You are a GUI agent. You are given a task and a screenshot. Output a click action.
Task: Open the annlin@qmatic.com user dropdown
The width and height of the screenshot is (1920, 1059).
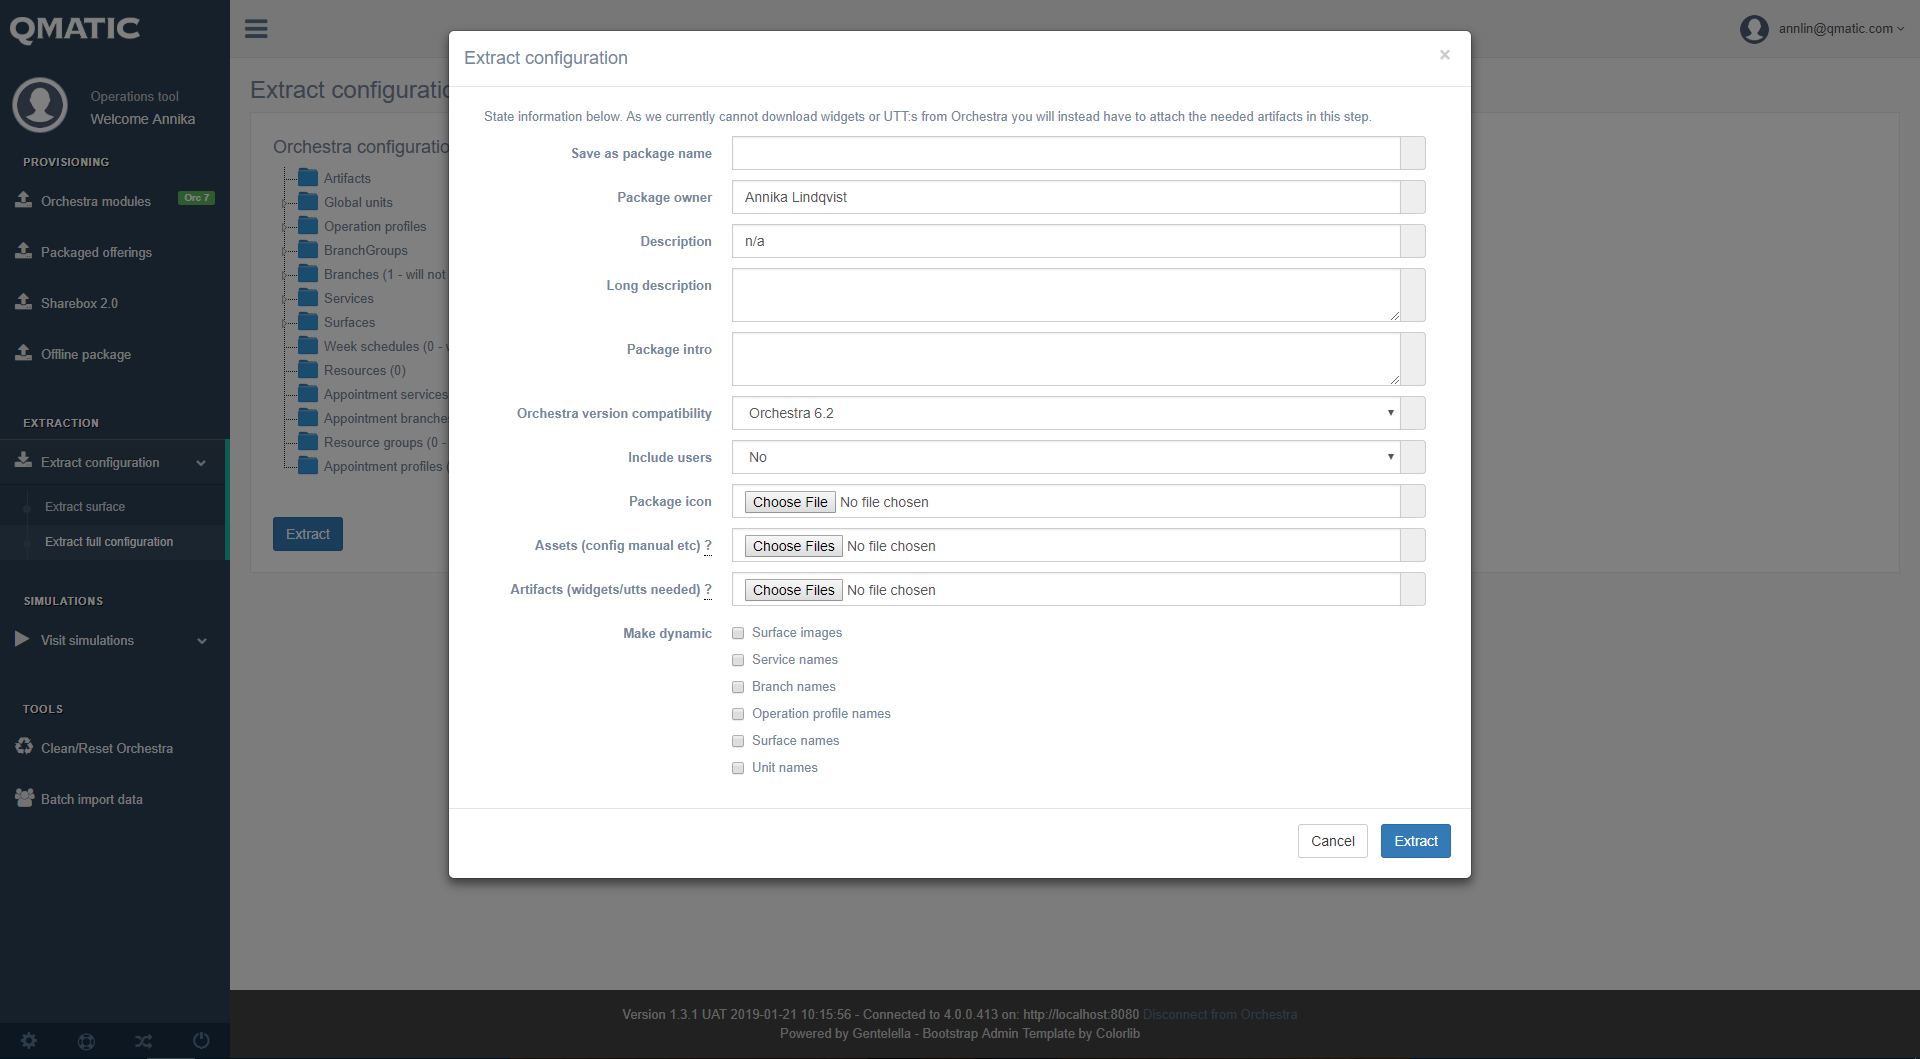point(1841,29)
